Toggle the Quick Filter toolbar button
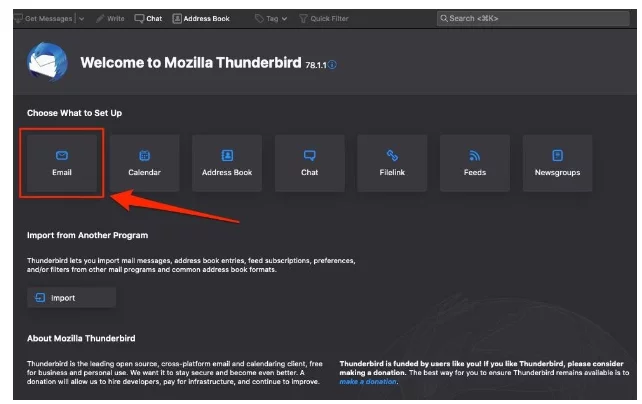 pyautogui.click(x=324, y=18)
